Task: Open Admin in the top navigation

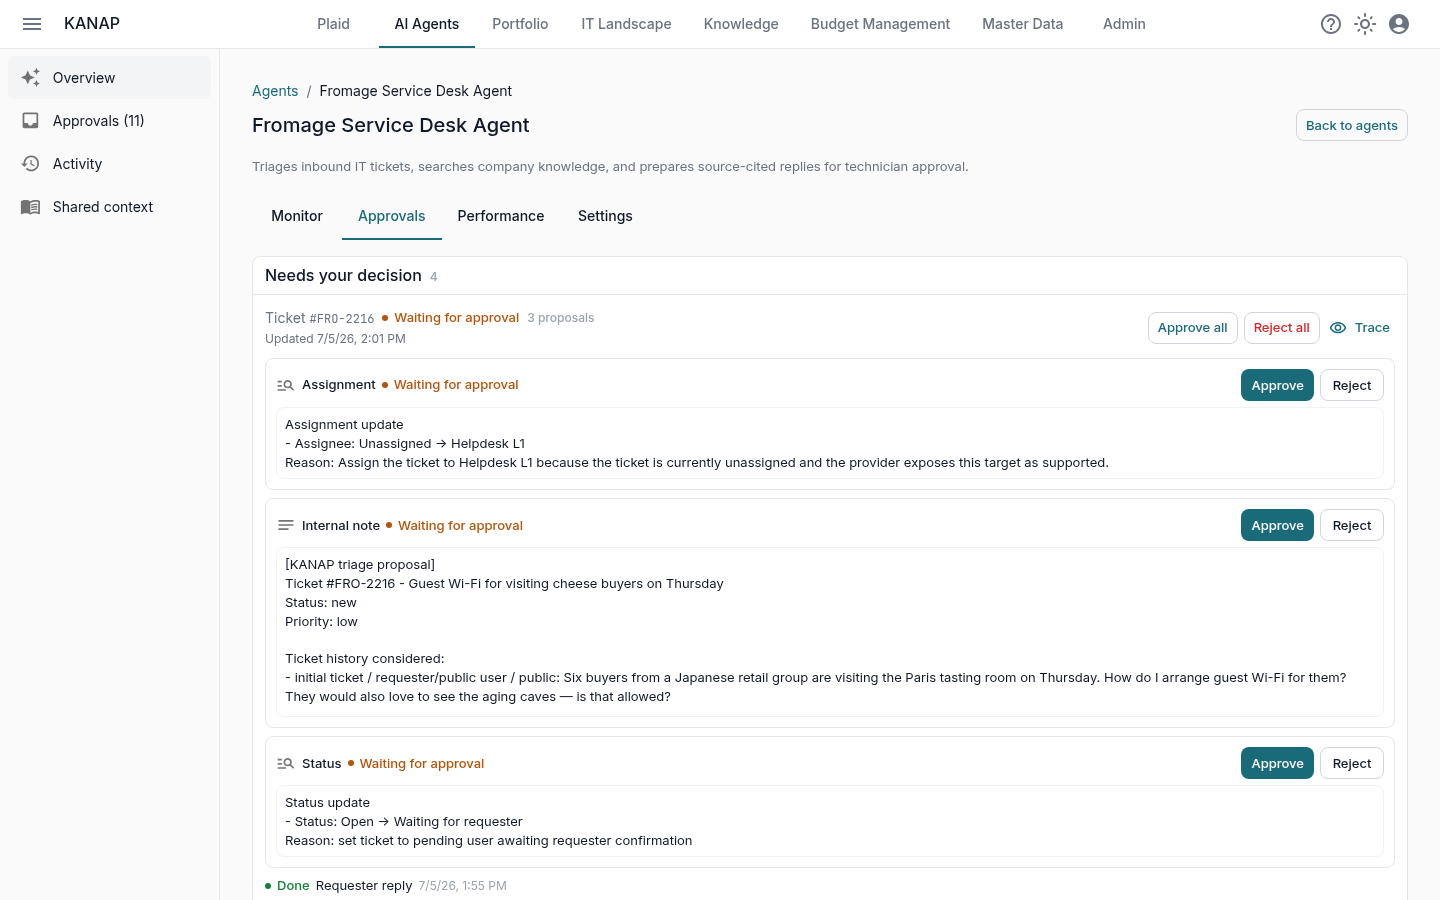Action: (x=1124, y=24)
